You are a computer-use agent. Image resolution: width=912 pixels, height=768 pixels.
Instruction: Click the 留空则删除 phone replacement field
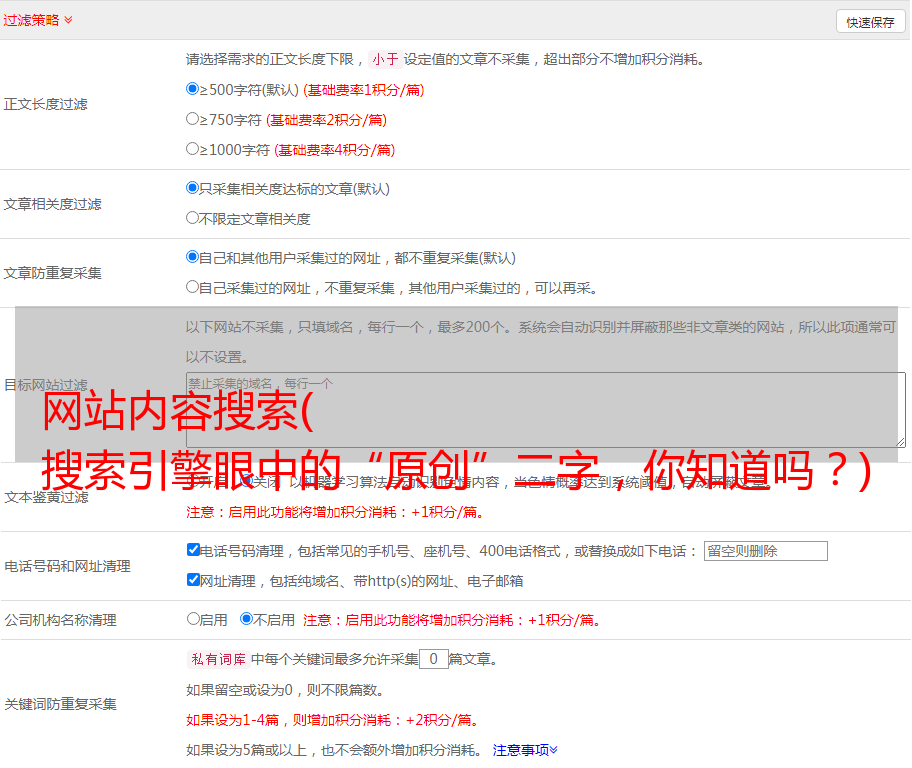click(x=765, y=551)
